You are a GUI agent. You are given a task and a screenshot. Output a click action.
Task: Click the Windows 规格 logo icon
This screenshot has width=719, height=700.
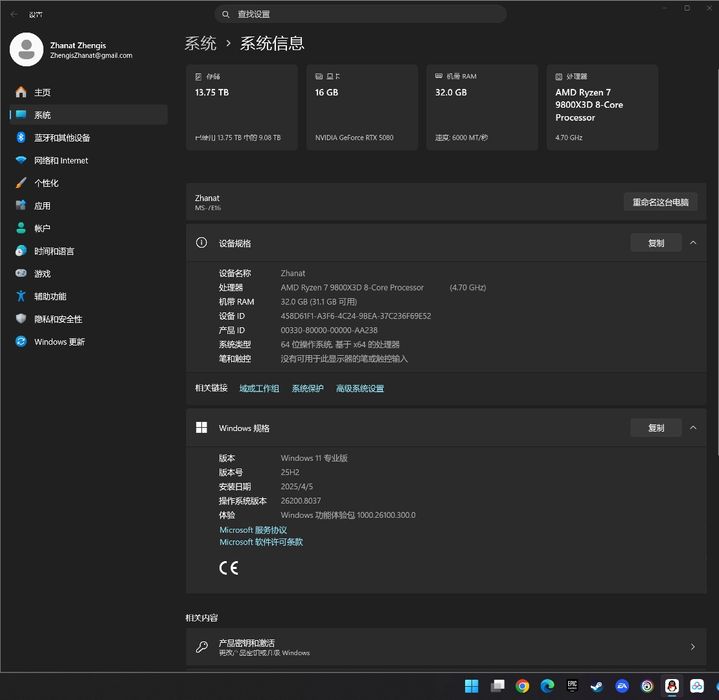point(201,428)
